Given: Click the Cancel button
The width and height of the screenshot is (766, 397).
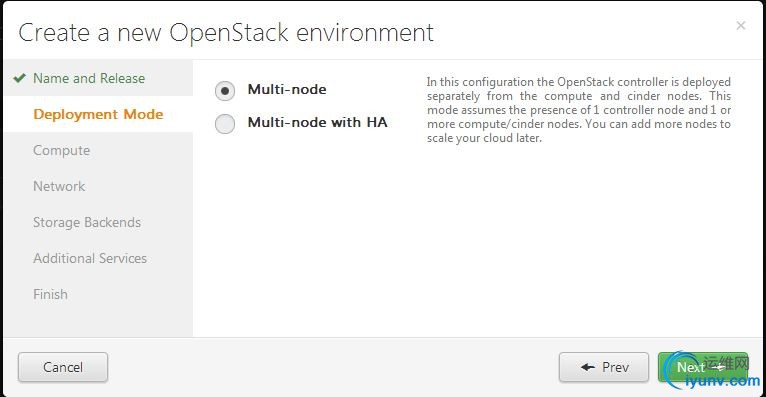Looking at the screenshot, I should pos(63,367).
